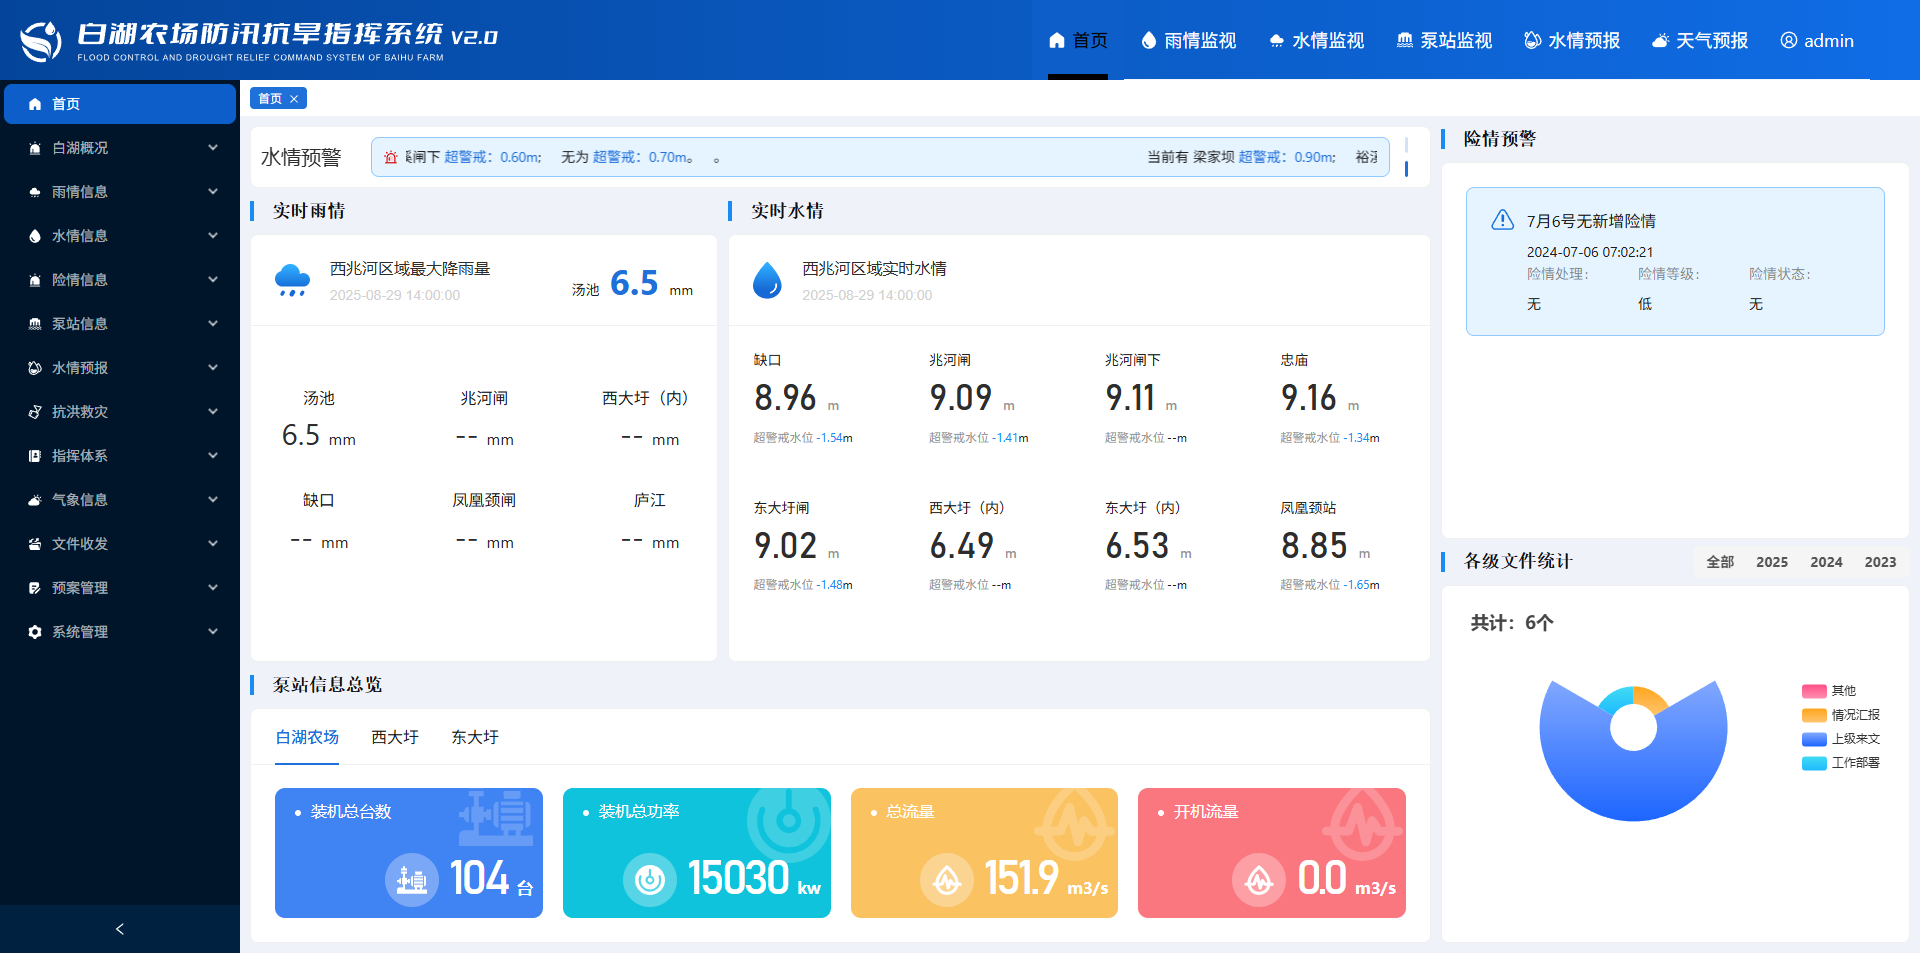Click the admin user account icon
This screenshot has width=1920, height=953.
pos(1789,41)
